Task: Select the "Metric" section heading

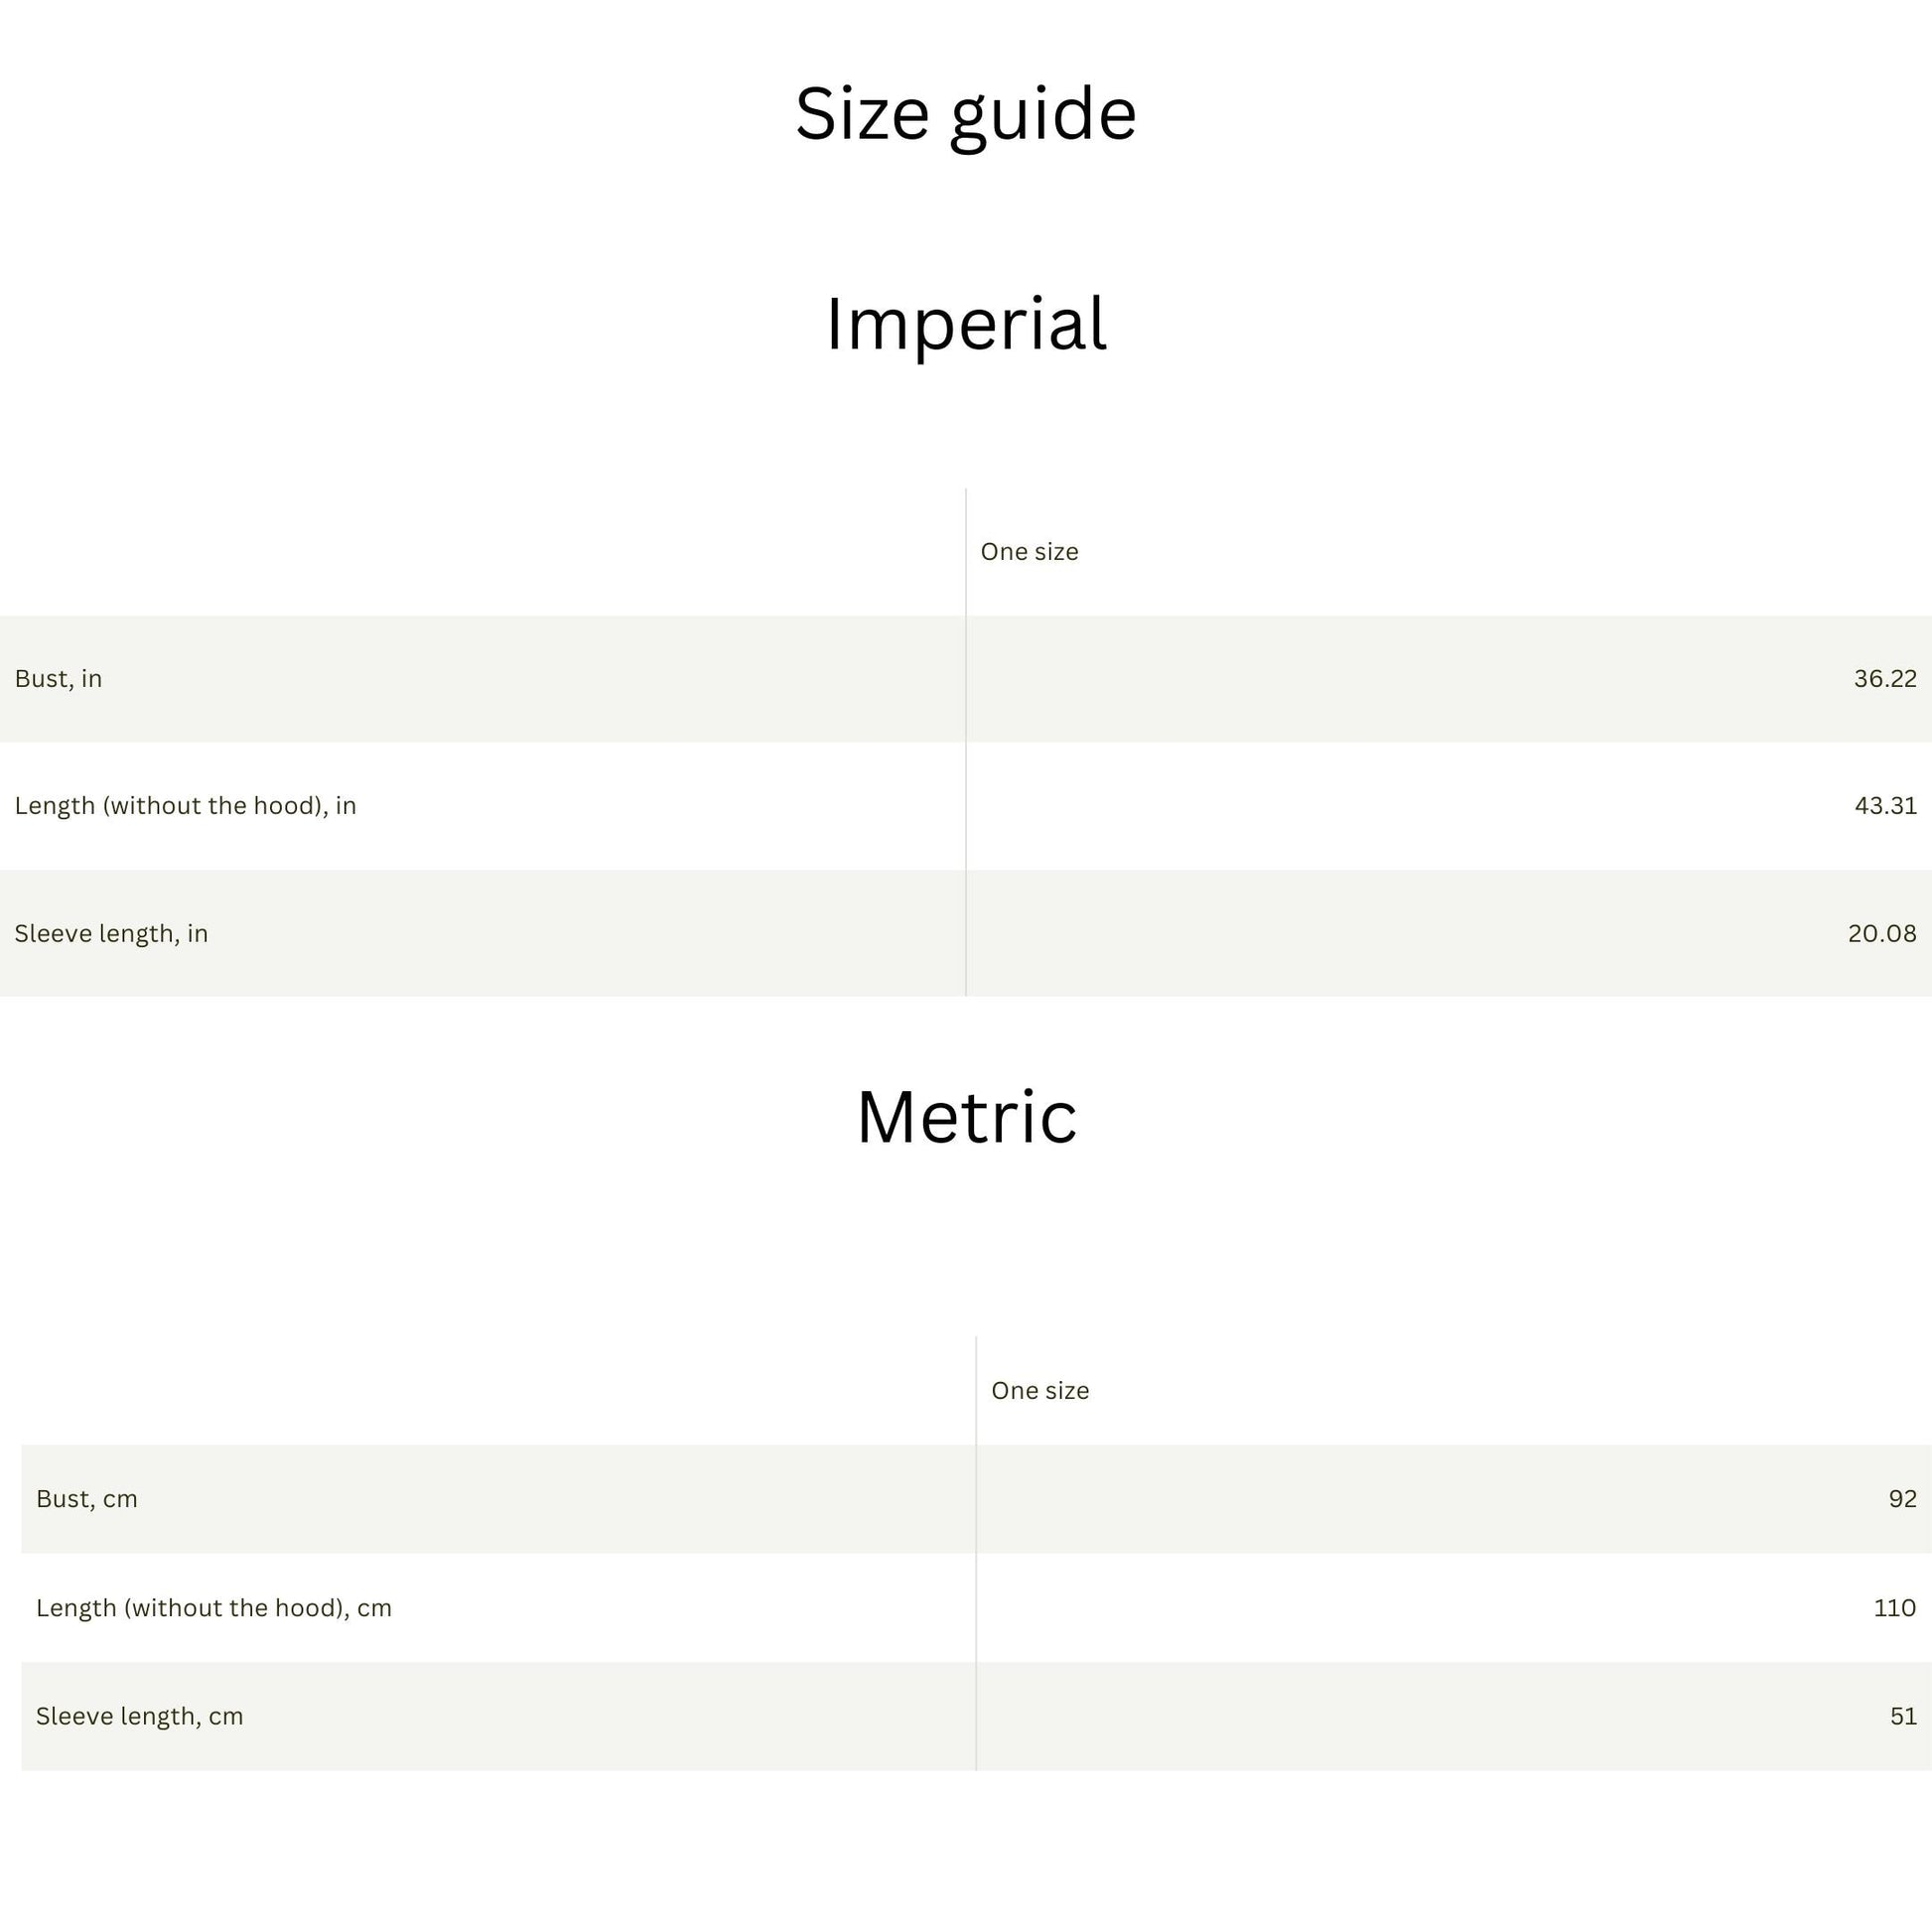Action: [966, 1117]
